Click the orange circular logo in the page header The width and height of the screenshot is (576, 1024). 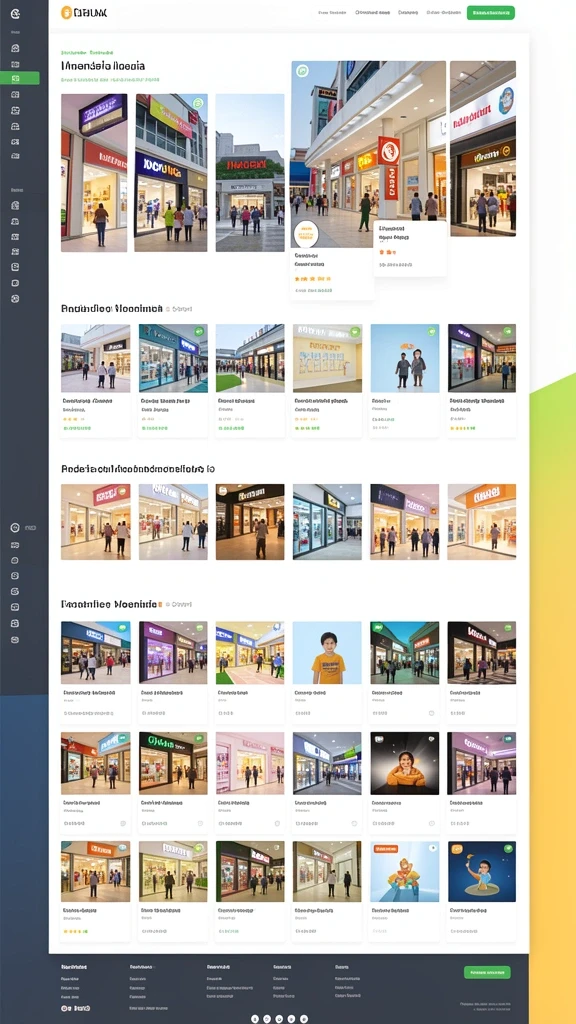click(x=66, y=12)
